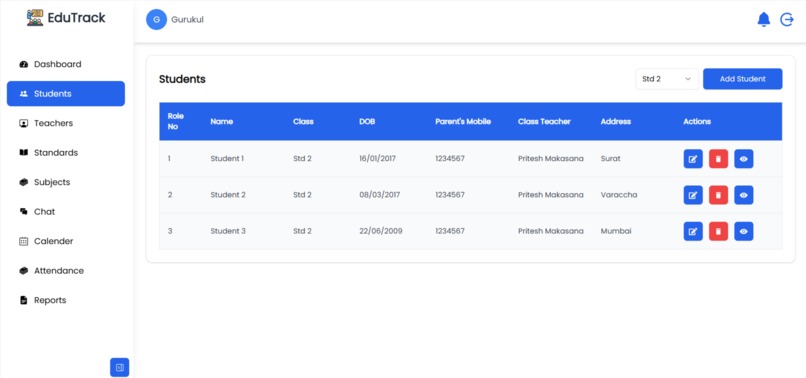View Student 2 details eye icon
The width and height of the screenshot is (806, 378).
coord(743,195)
